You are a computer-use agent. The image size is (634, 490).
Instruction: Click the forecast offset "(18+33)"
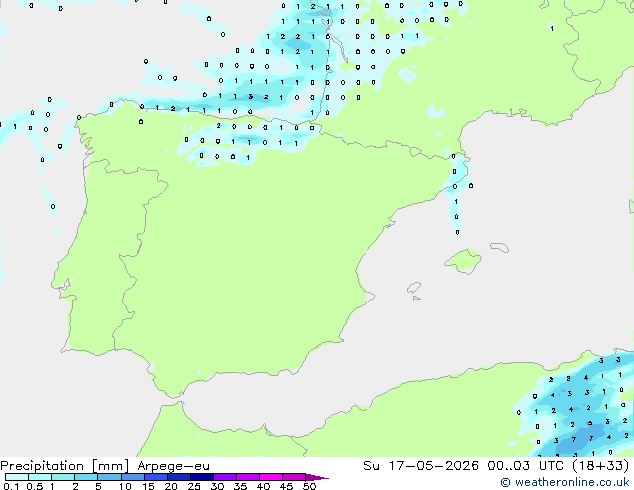[x=600, y=465]
